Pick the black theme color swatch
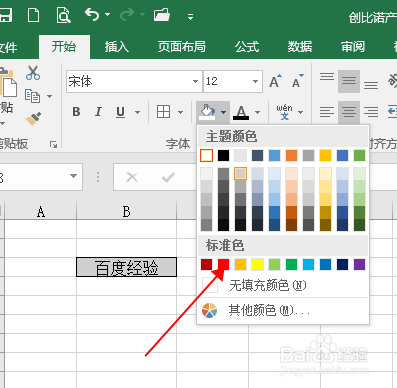 click(x=223, y=155)
